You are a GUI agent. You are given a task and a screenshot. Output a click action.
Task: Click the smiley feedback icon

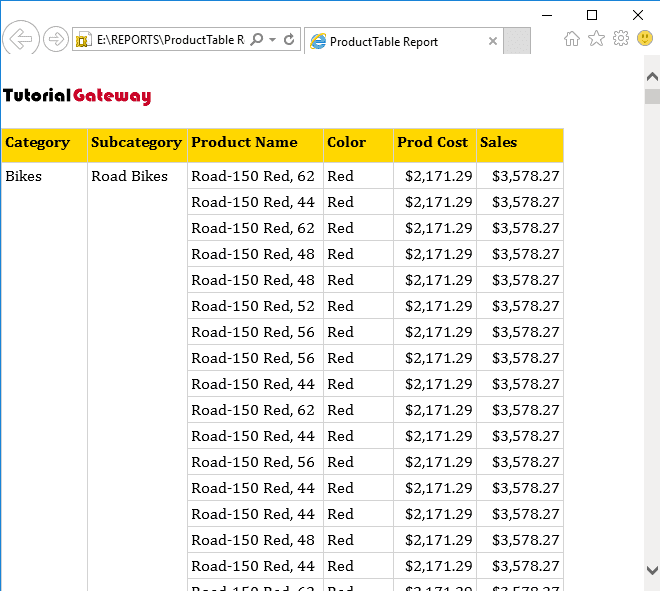pos(645,38)
